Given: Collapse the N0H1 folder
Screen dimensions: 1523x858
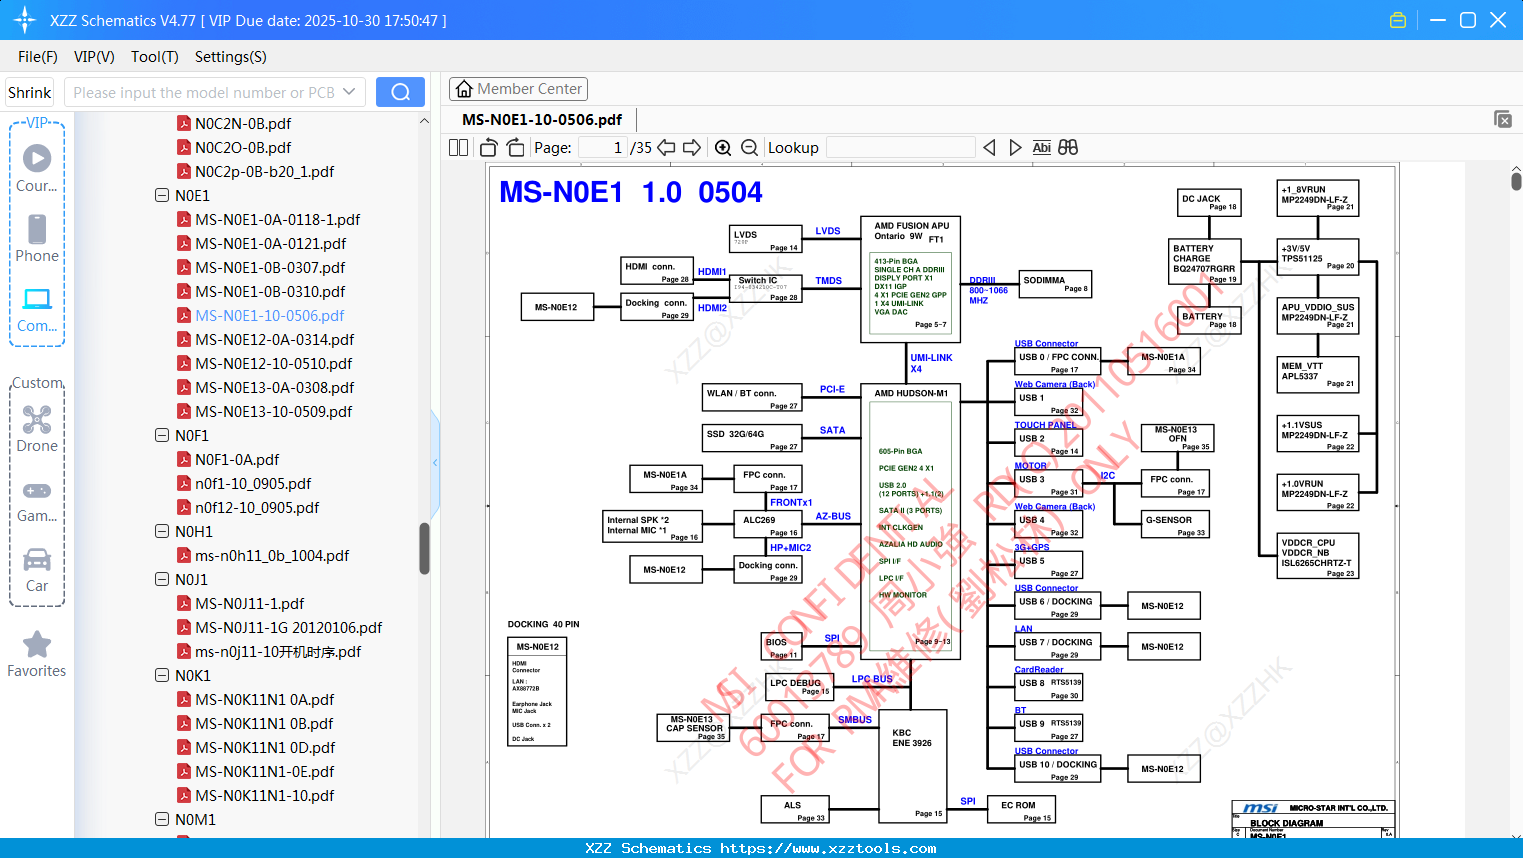Looking at the screenshot, I should click(162, 531).
